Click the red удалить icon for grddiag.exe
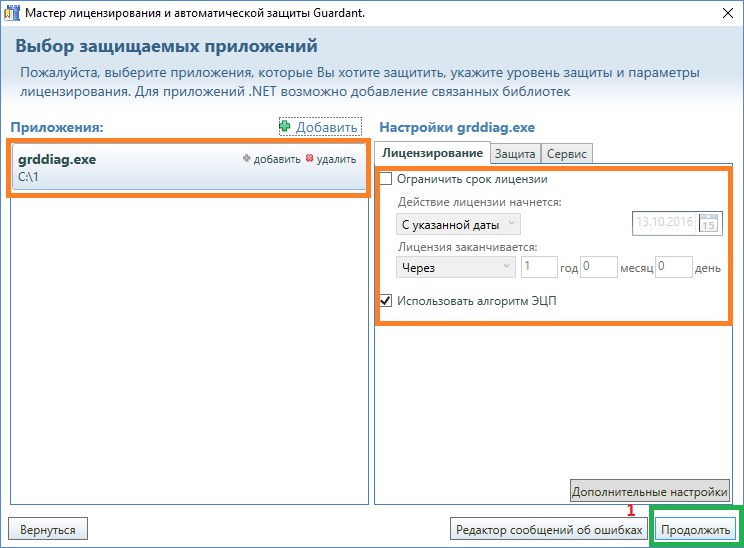Screen dimensions: 744x548 click(309, 159)
